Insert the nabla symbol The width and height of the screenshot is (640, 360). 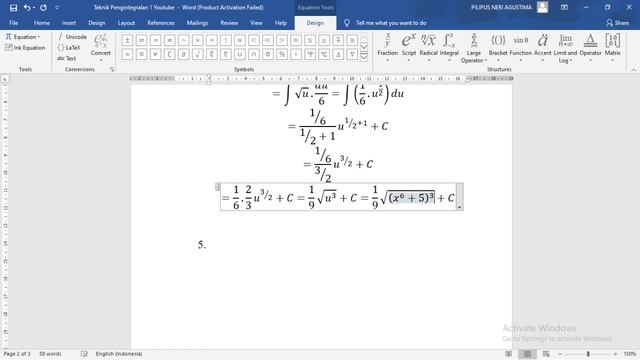(x=352, y=54)
